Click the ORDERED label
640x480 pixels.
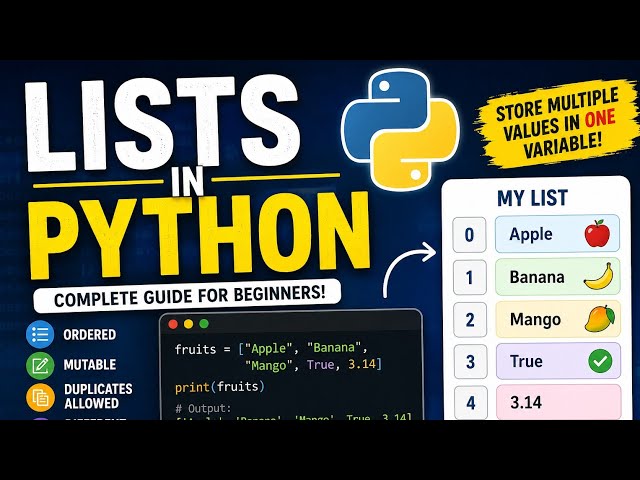click(90, 335)
